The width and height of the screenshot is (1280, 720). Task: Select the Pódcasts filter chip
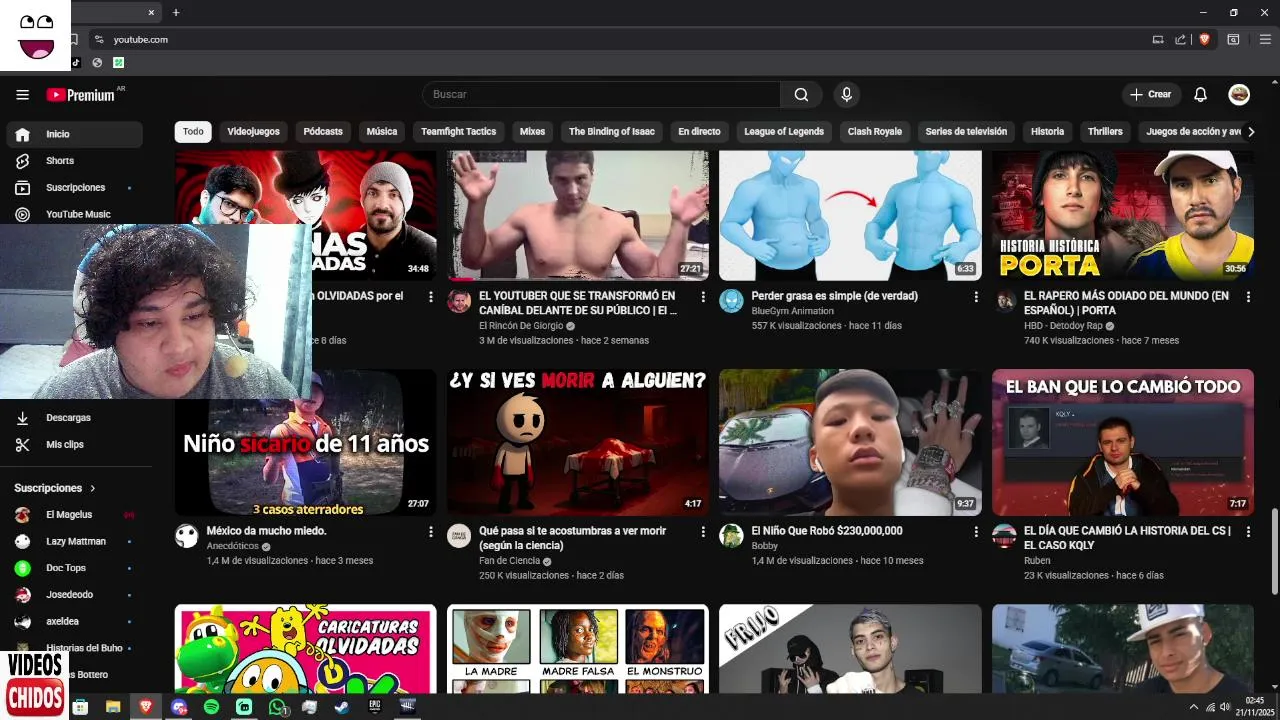coord(323,132)
